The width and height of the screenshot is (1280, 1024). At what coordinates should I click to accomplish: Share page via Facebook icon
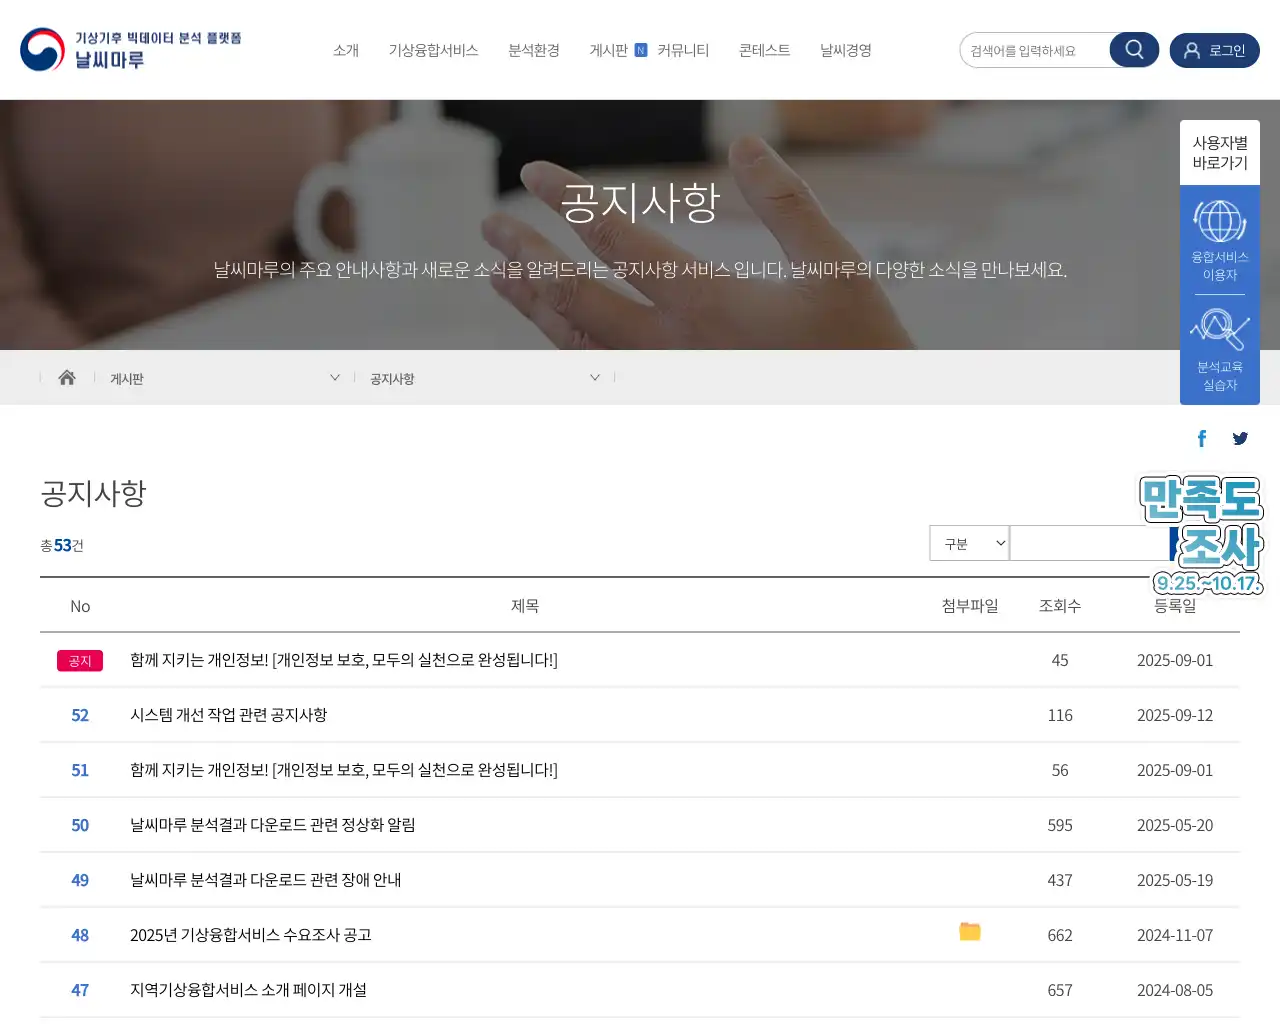click(x=1201, y=438)
